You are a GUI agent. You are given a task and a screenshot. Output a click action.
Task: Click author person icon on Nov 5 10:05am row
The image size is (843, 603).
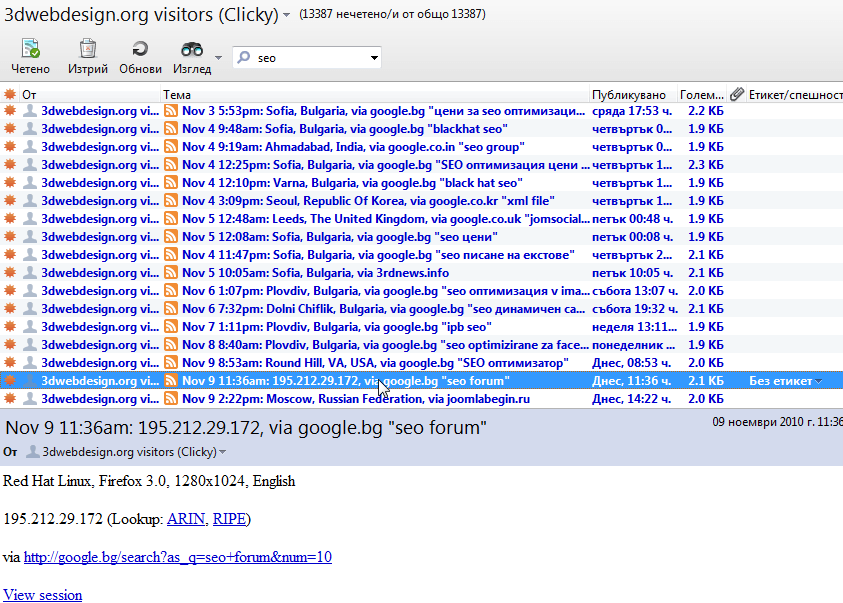[31, 272]
